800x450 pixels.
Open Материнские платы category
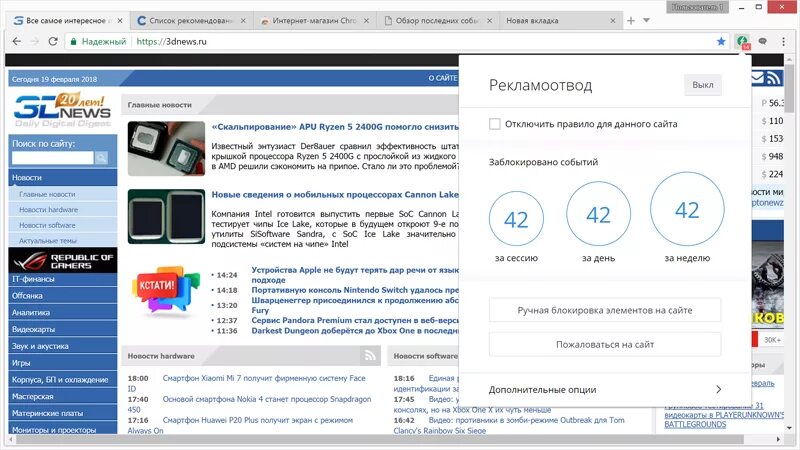(62, 413)
